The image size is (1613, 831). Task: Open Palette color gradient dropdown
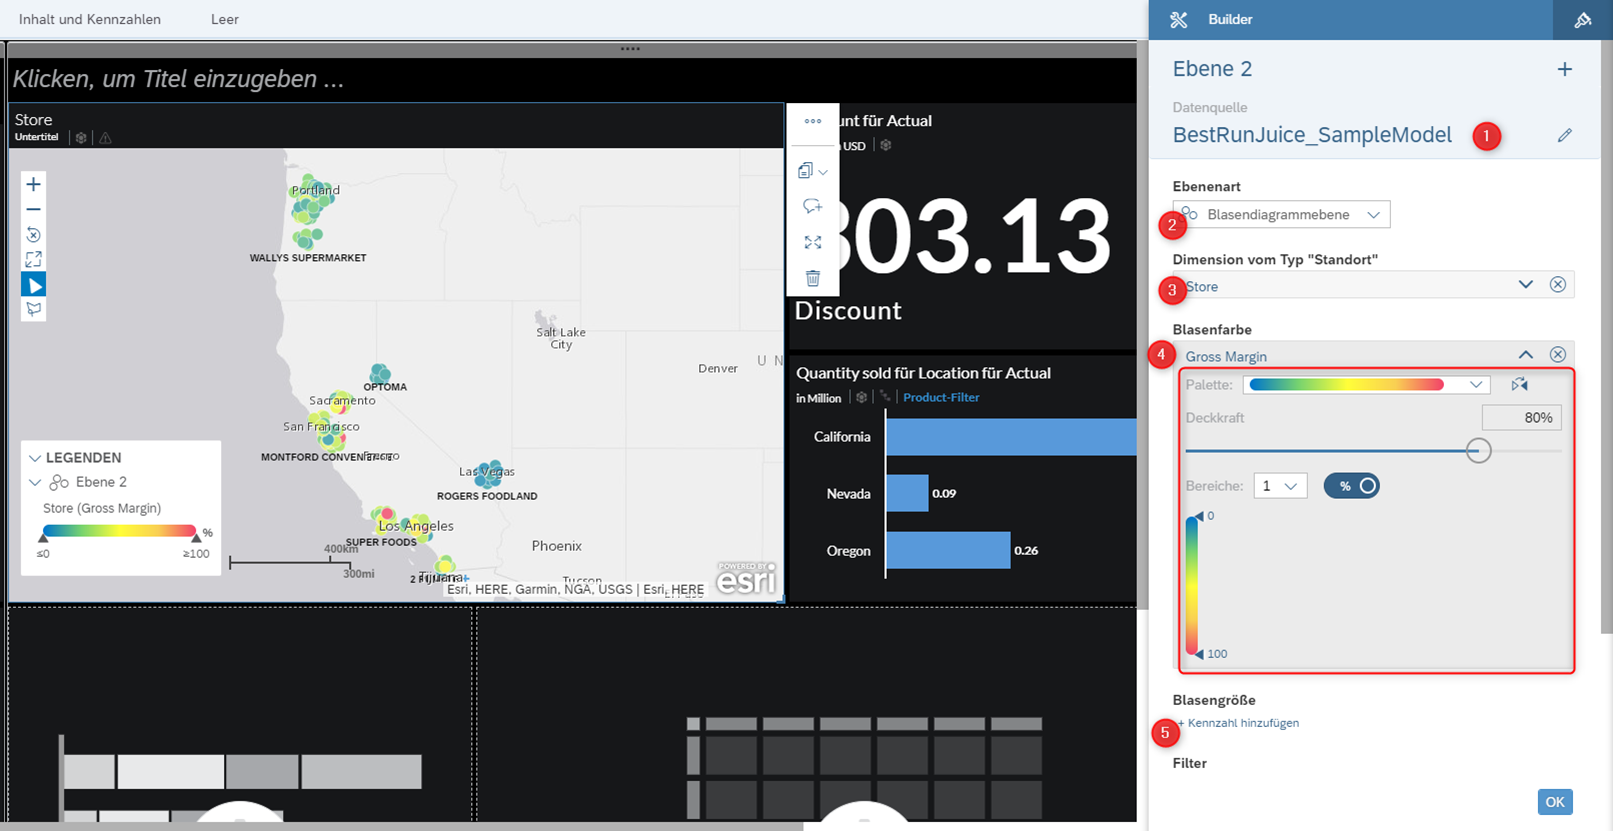pos(1367,385)
